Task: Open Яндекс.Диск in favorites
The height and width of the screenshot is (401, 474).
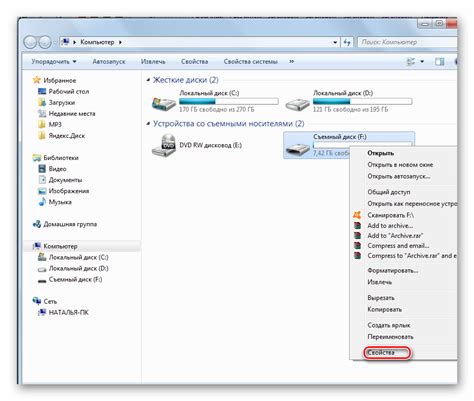Action: (61, 135)
